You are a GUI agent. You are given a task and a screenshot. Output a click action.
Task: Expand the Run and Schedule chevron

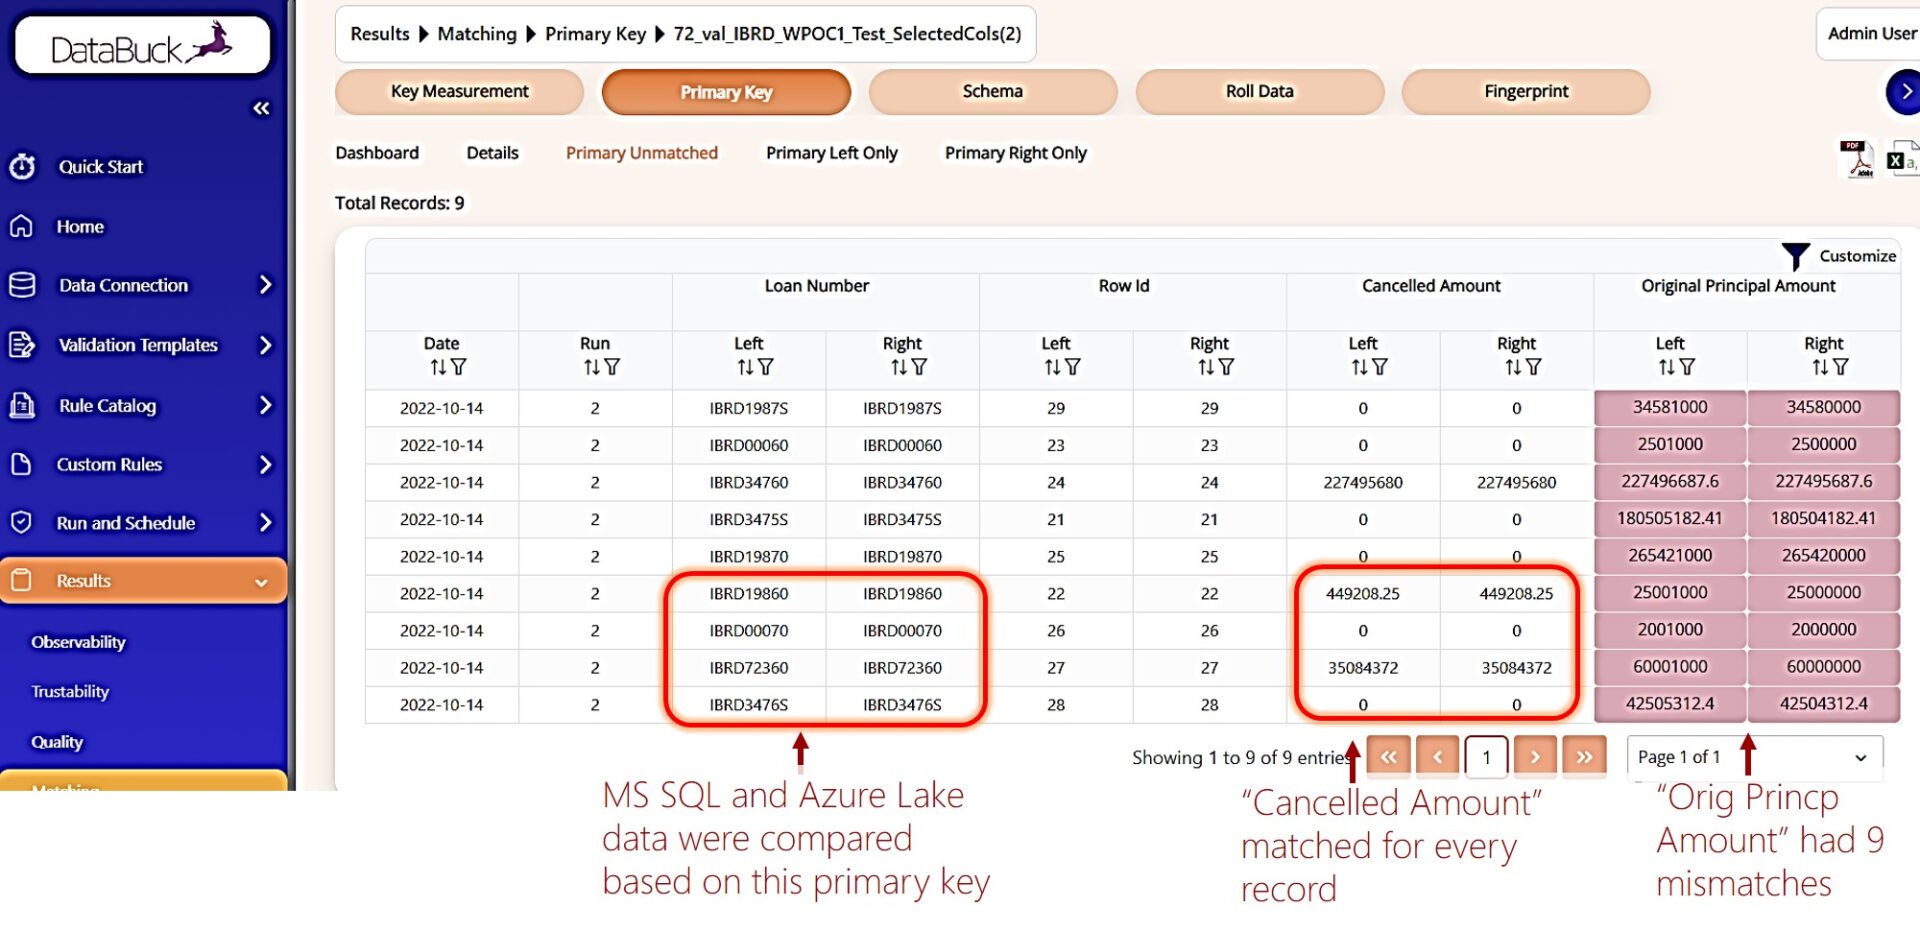point(265,522)
